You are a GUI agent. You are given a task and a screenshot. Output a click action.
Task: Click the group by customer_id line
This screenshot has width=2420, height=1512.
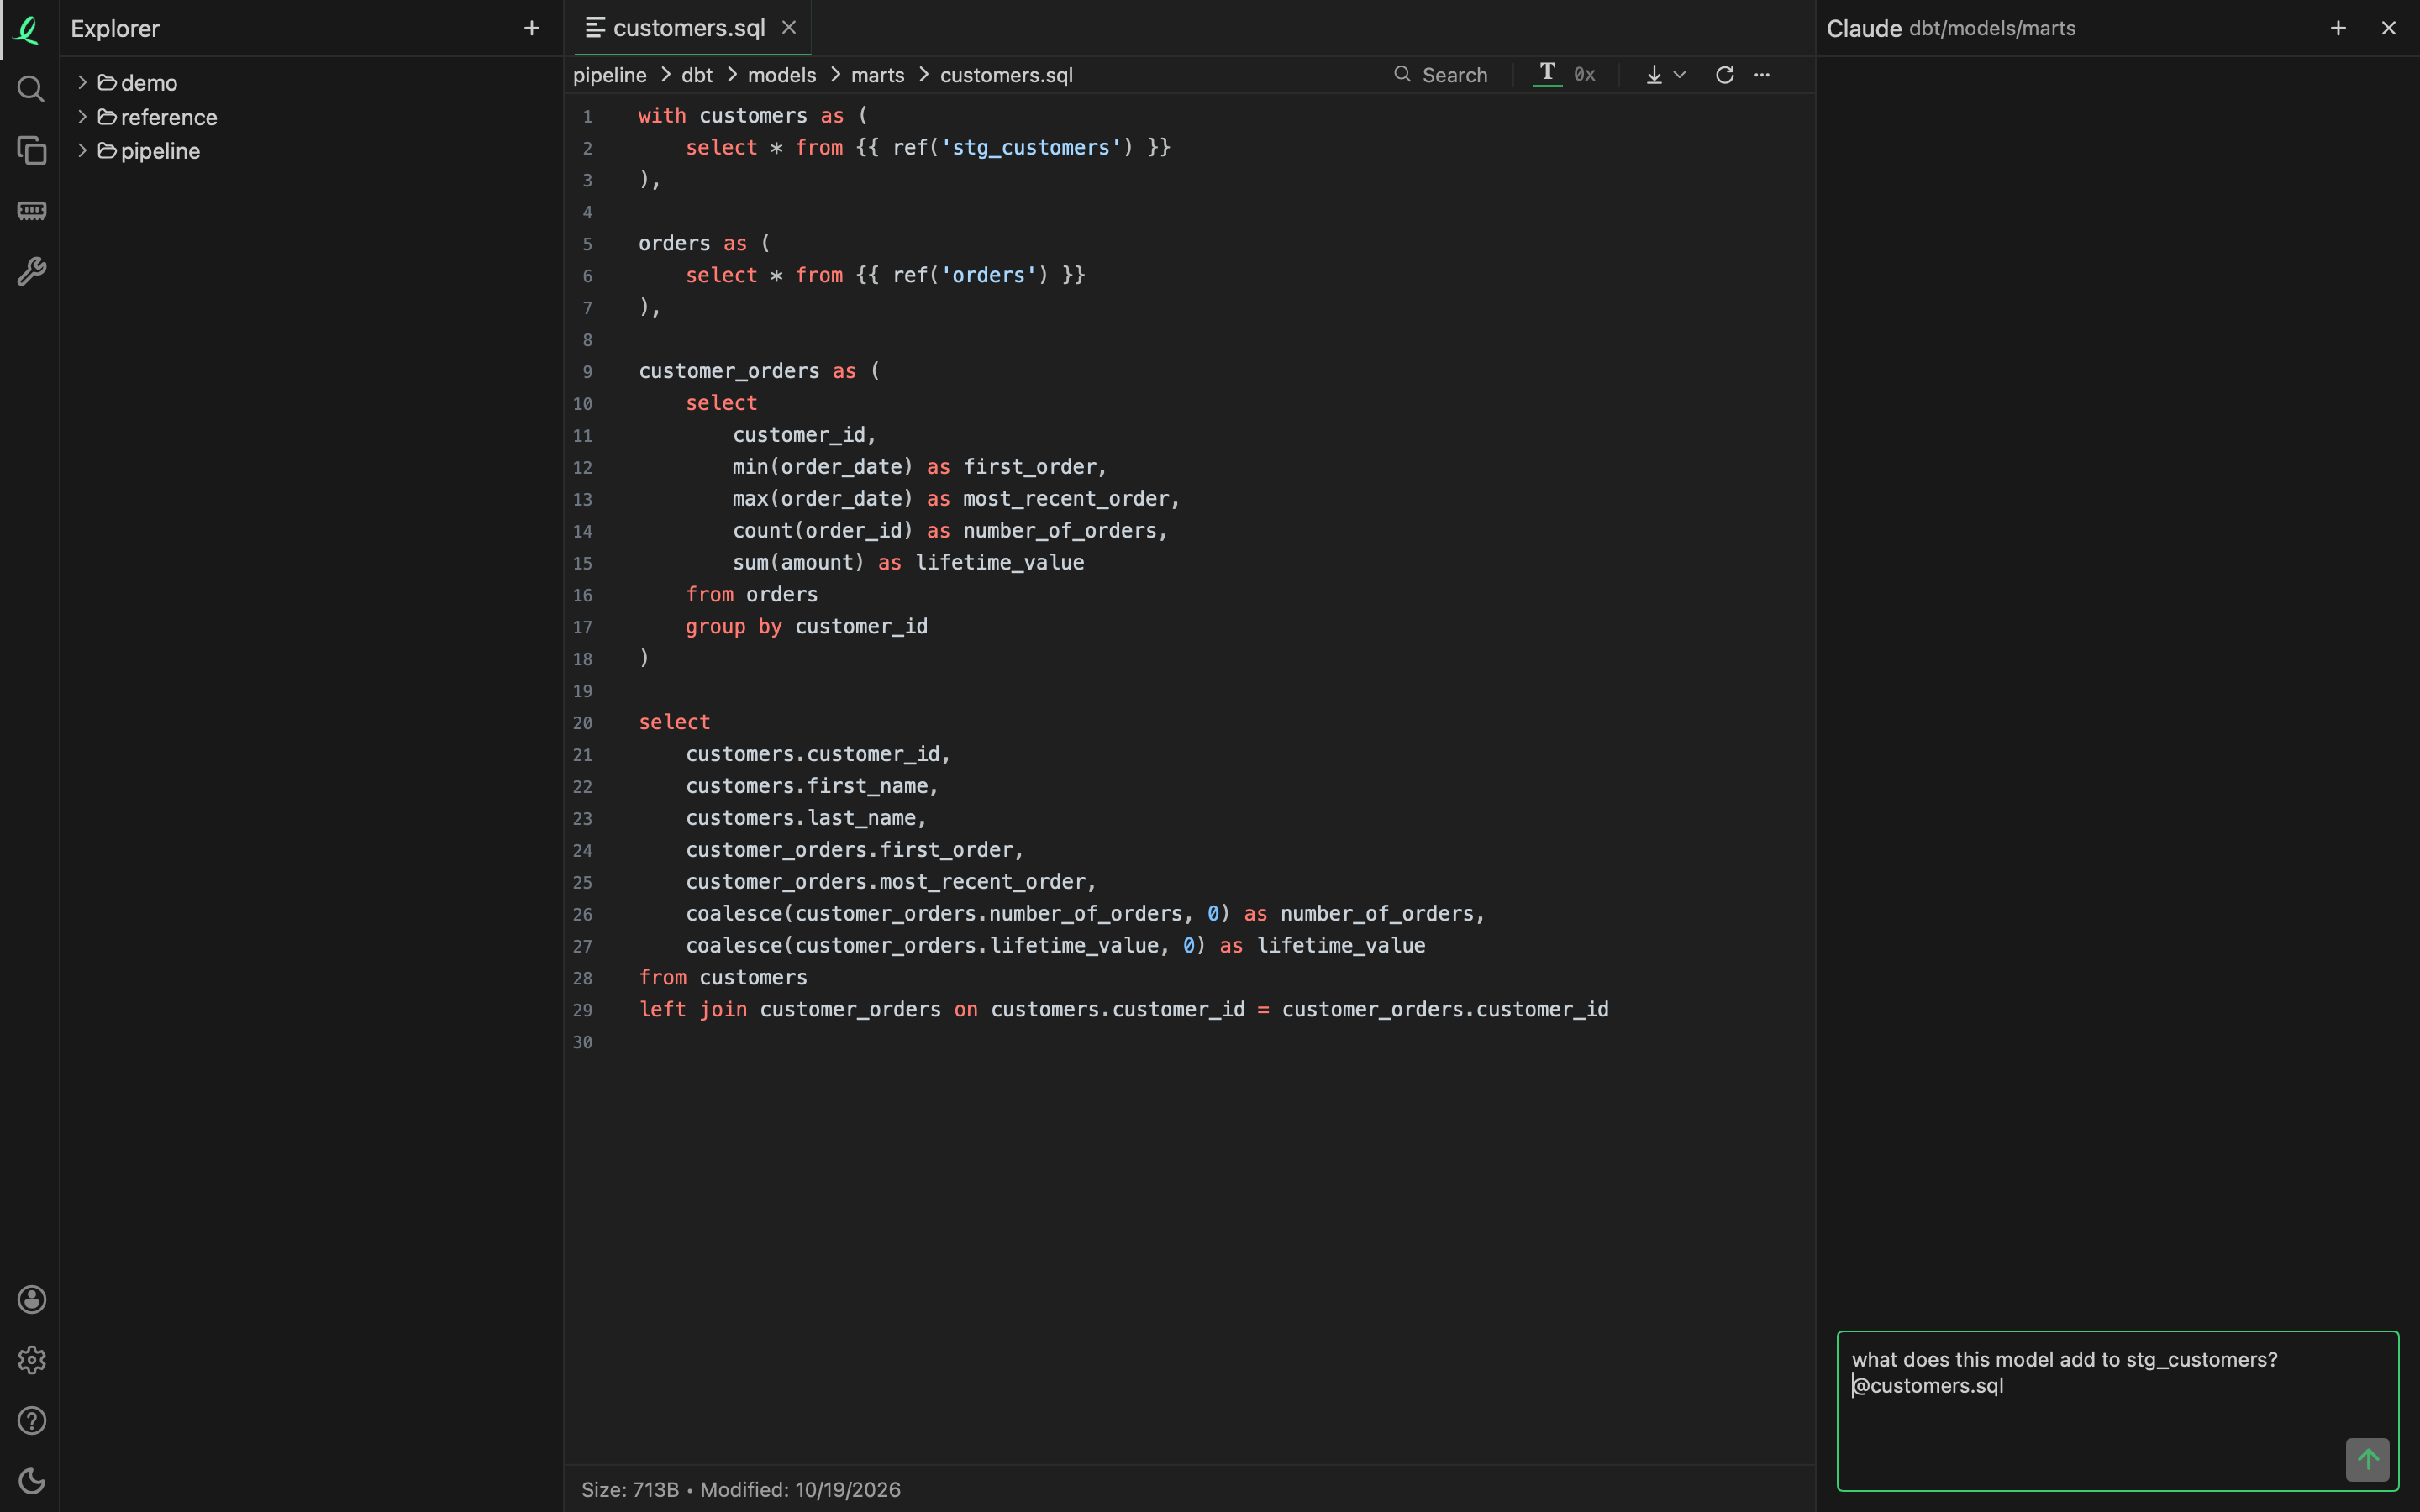[x=806, y=626]
